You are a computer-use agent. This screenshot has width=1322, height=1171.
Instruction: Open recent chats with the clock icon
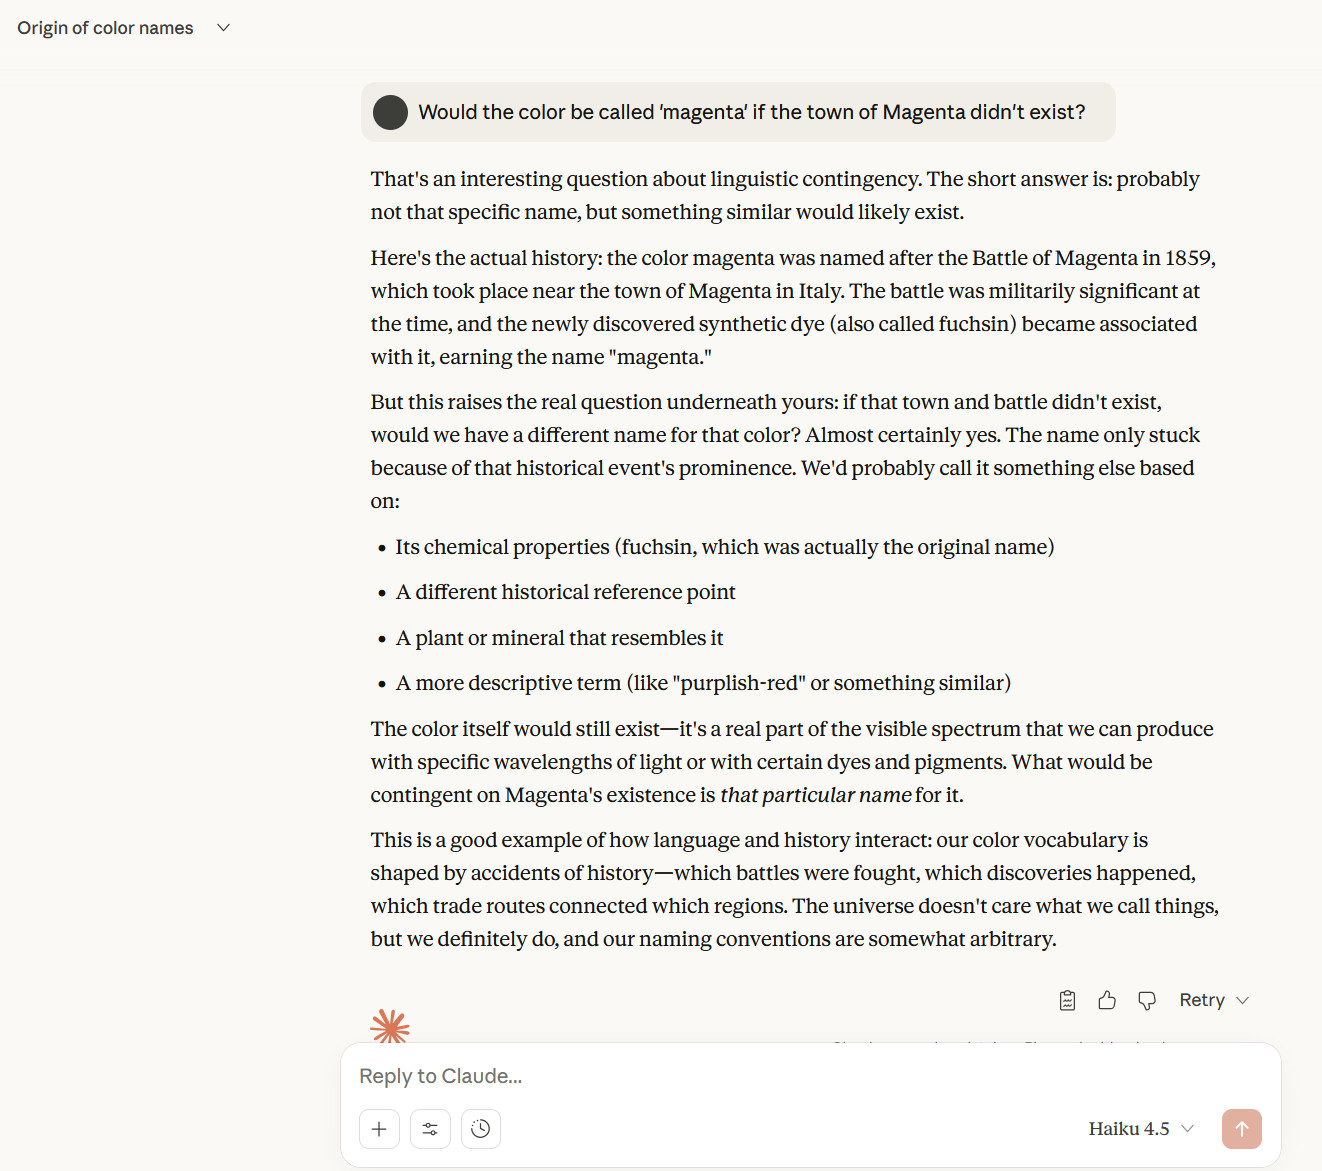tap(481, 1128)
